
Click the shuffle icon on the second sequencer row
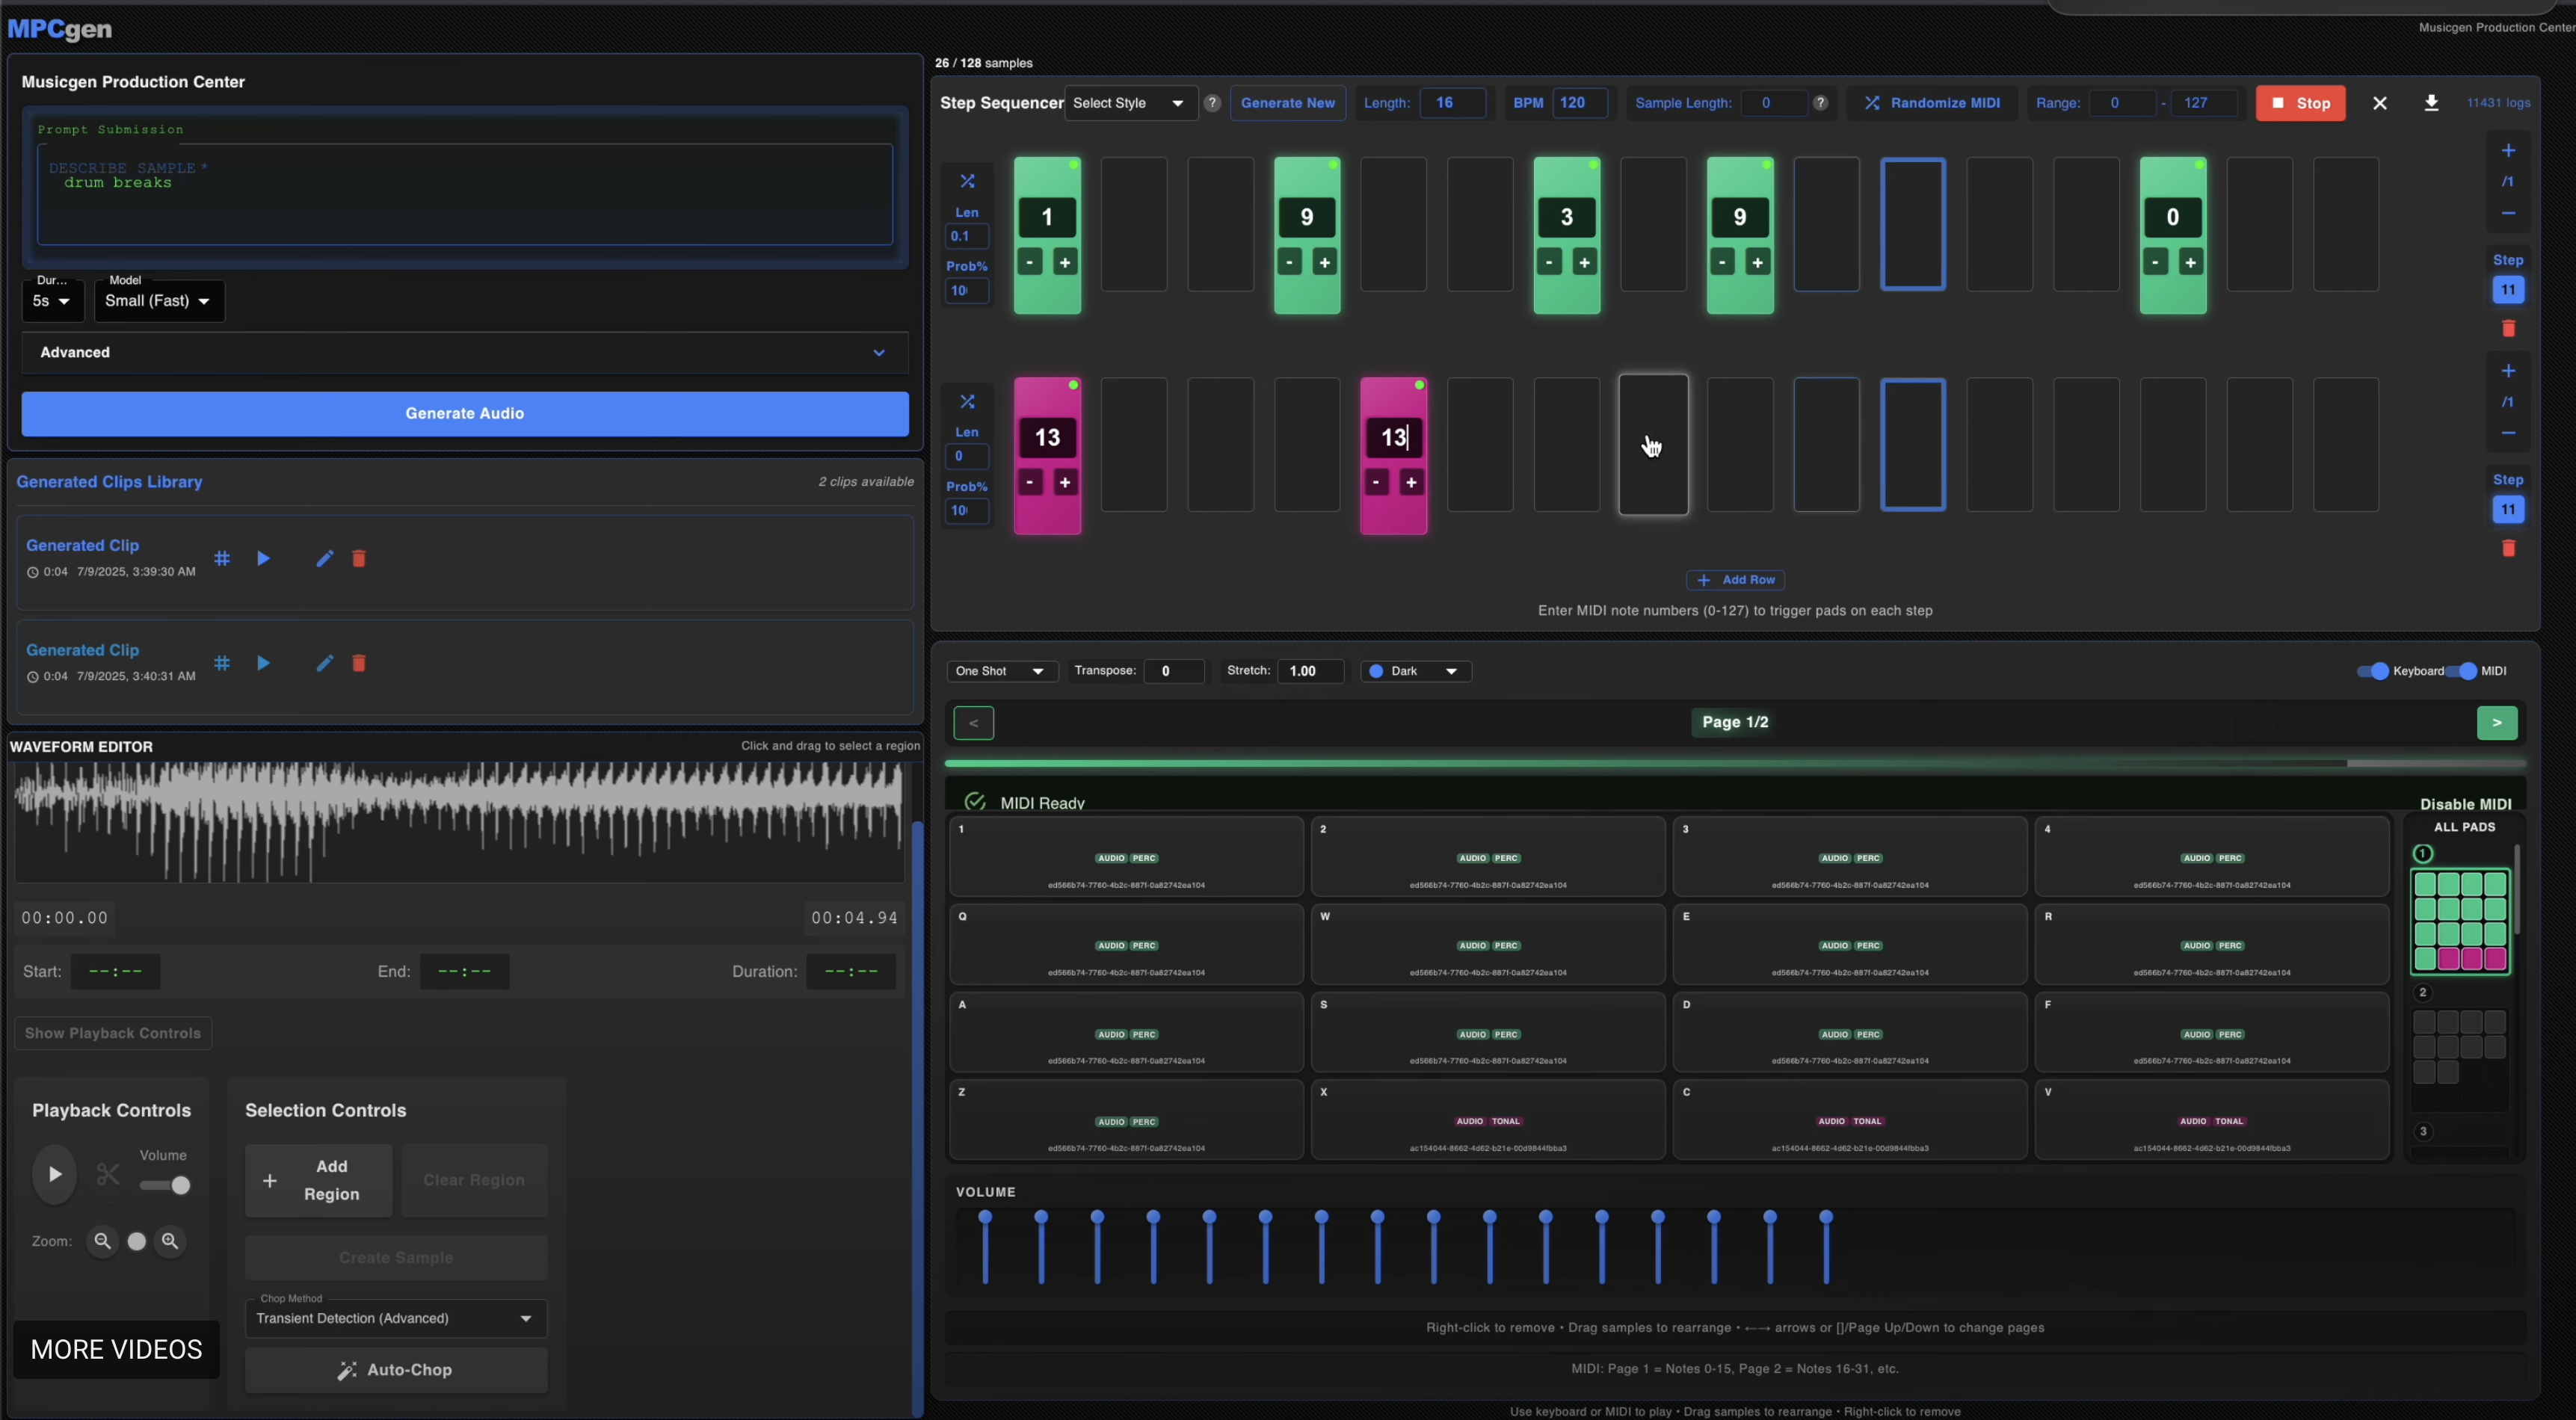(967, 401)
